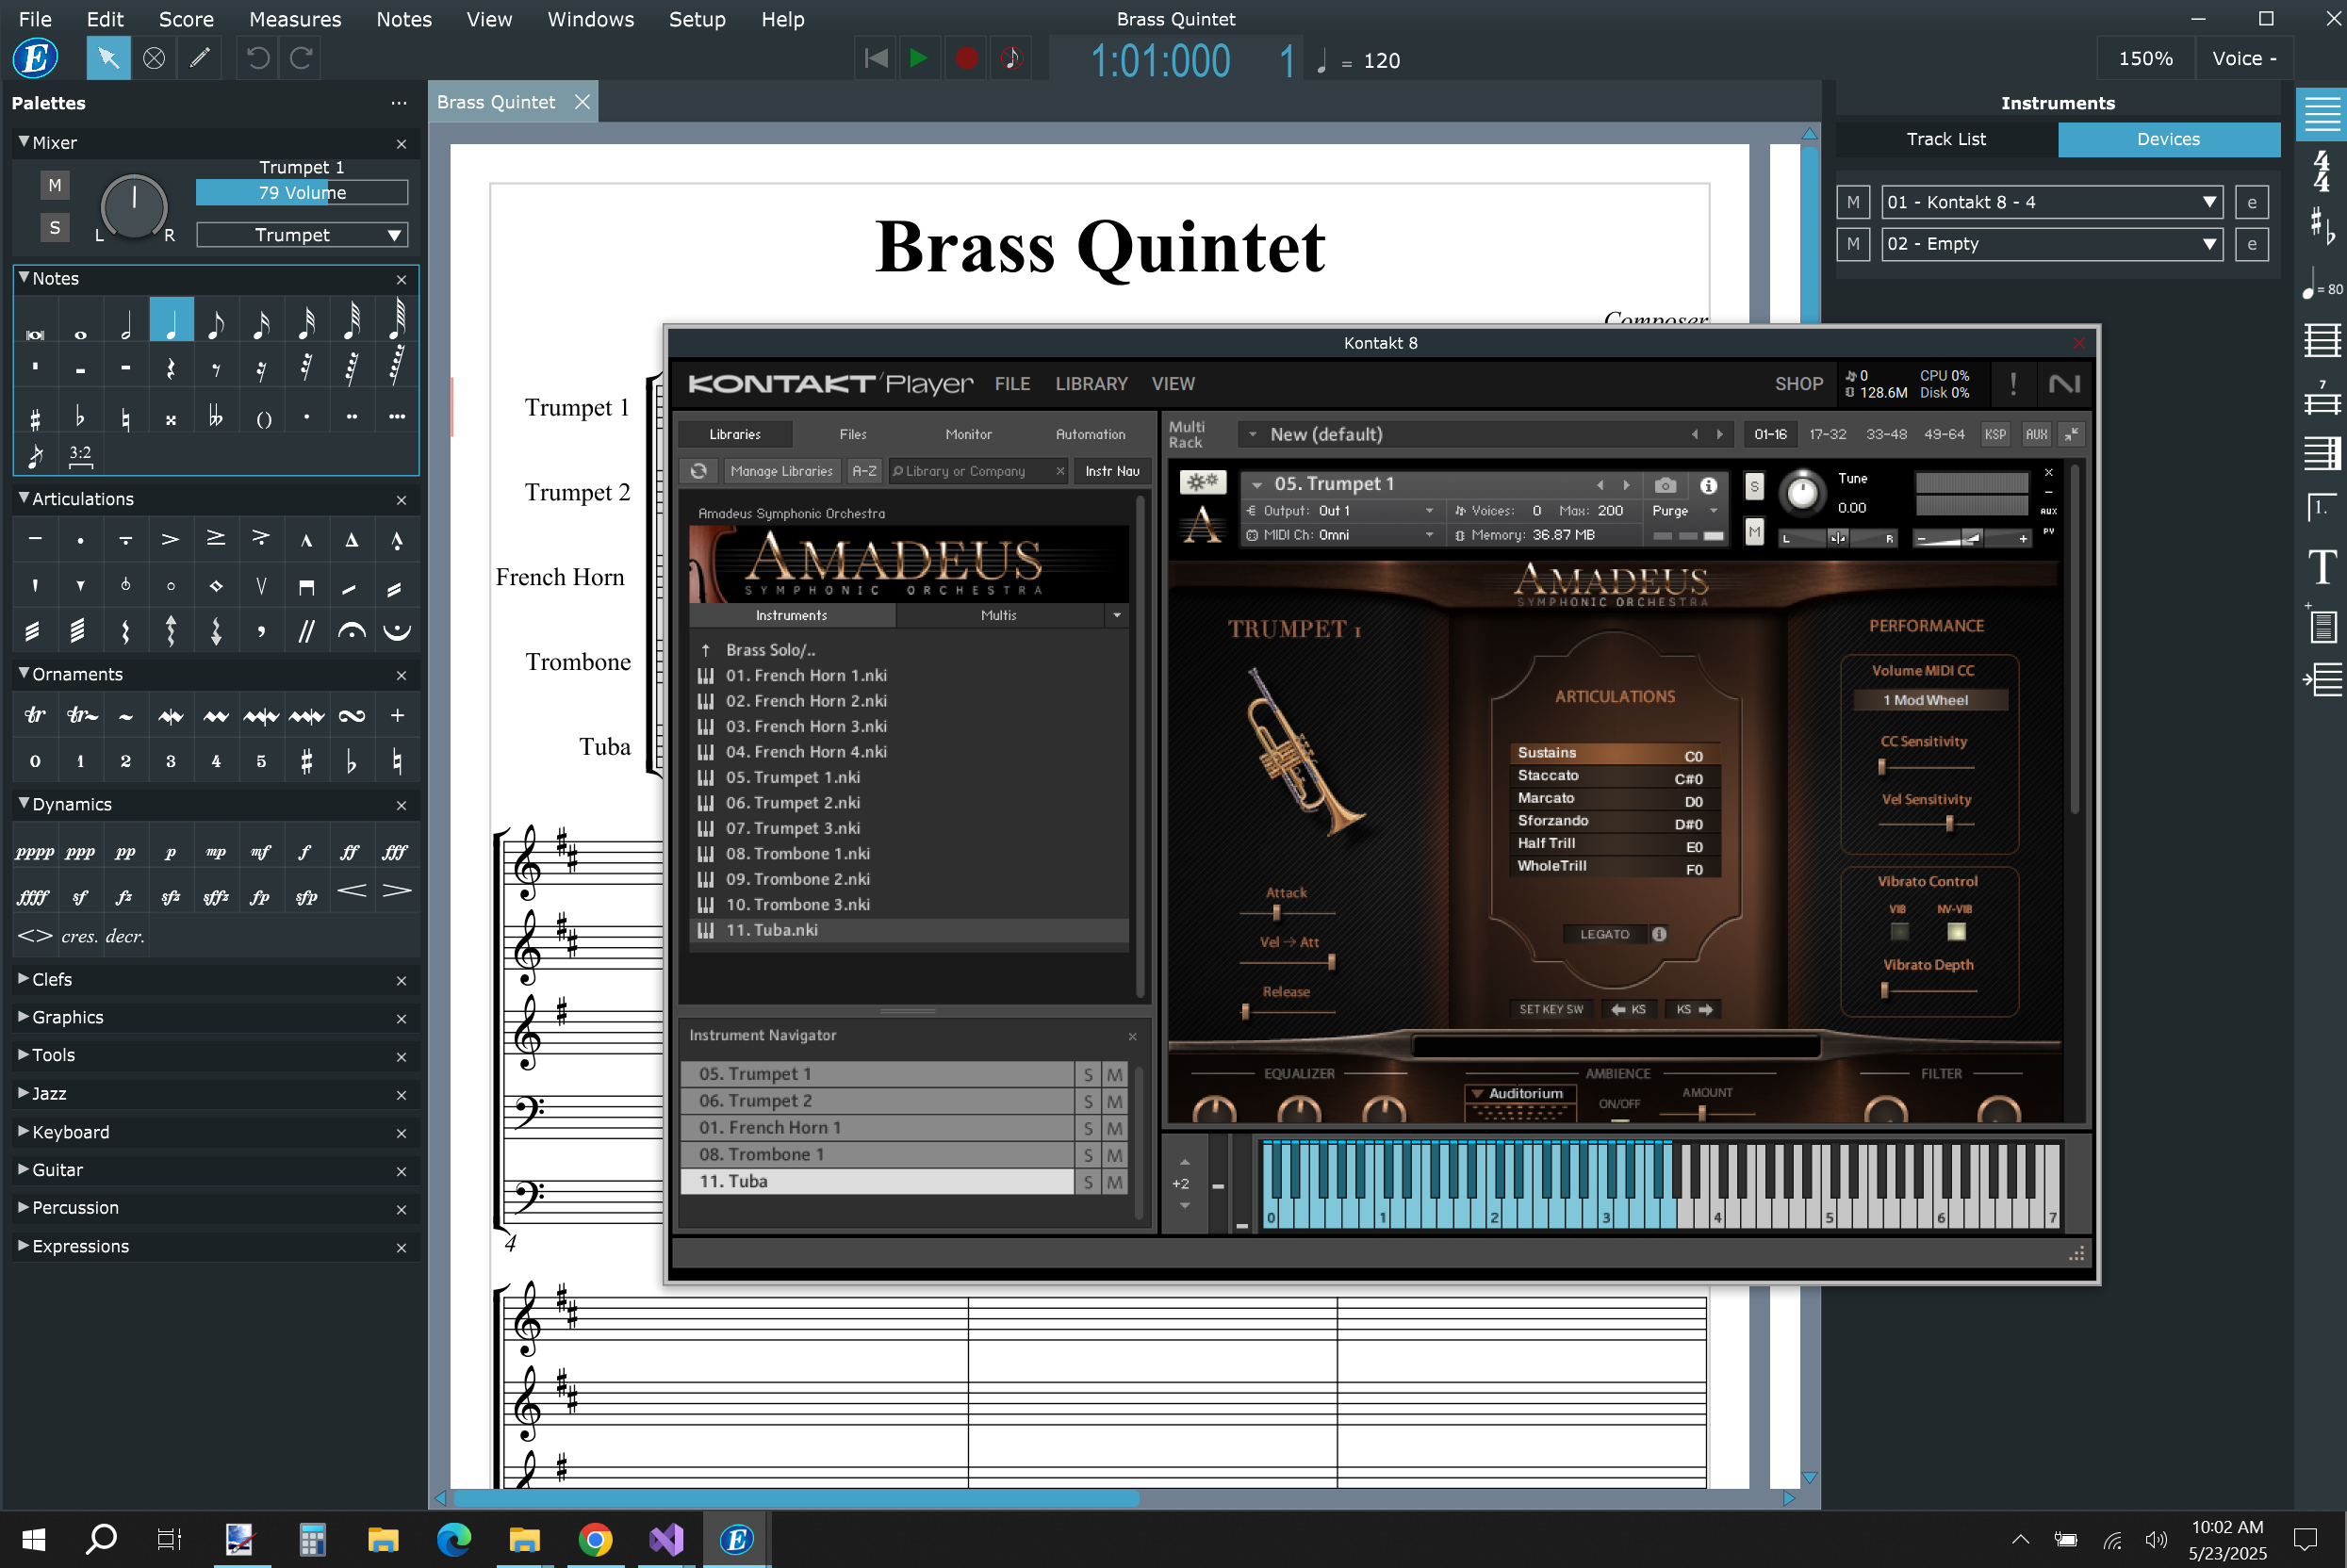Click edit button for 01 - Kontakt device
2347x1568 pixels.
coord(2251,202)
